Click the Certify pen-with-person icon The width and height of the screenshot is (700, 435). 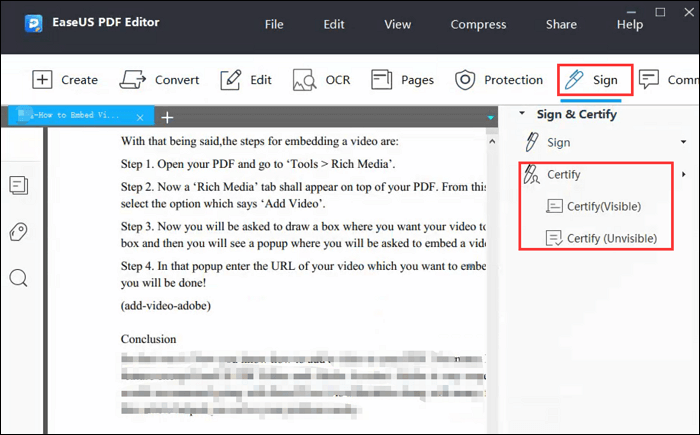tap(531, 174)
